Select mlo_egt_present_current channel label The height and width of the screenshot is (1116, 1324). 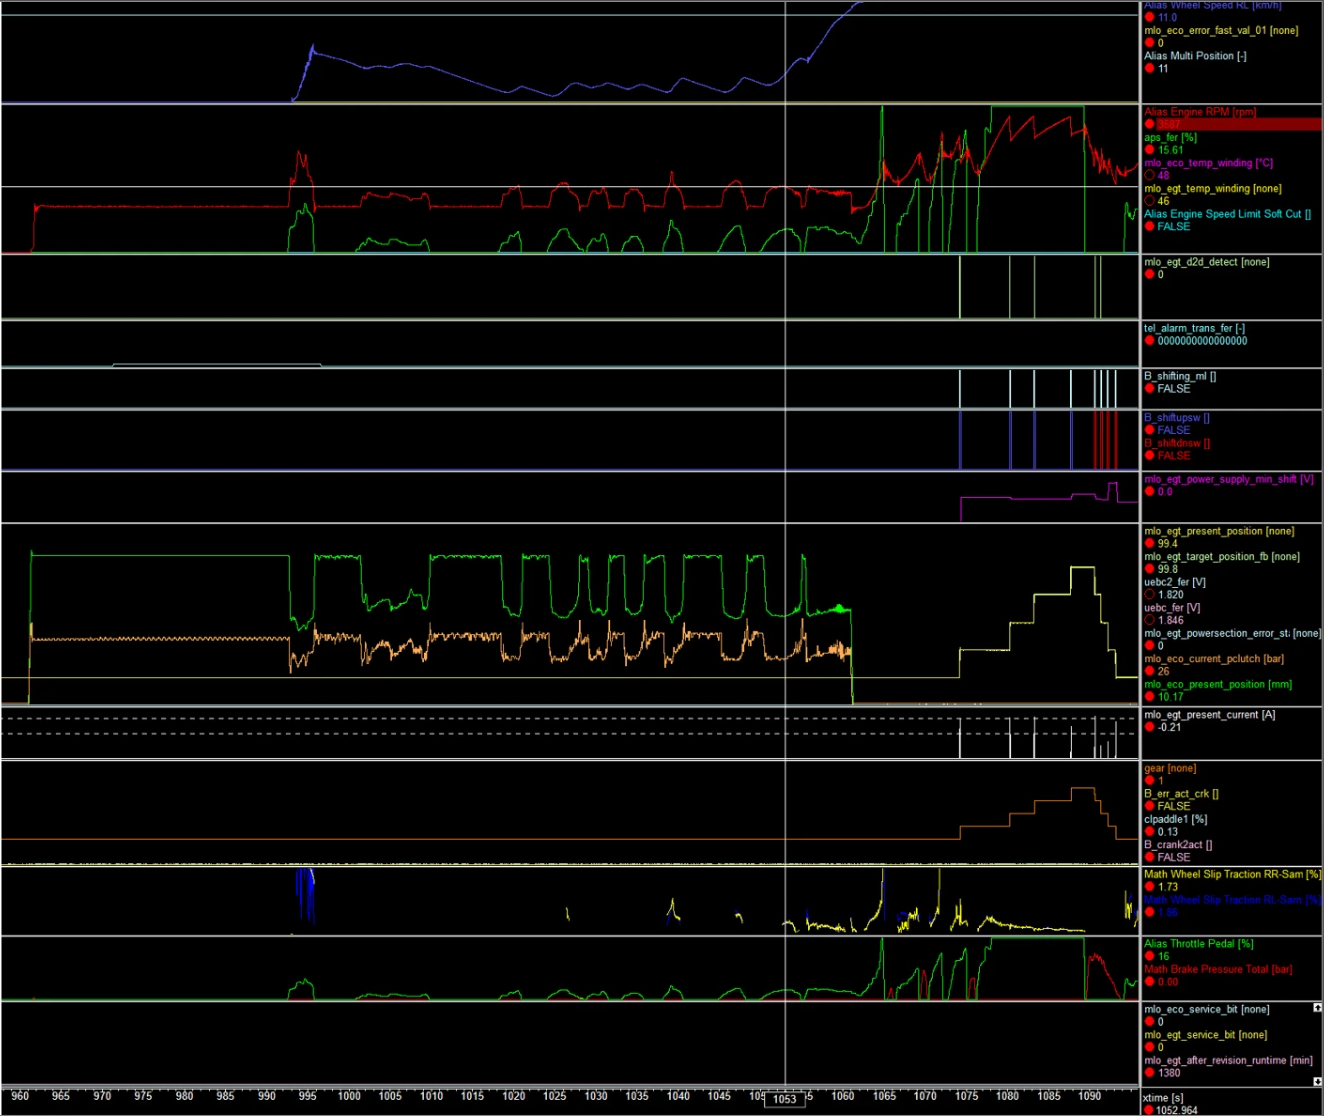pos(1209,715)
